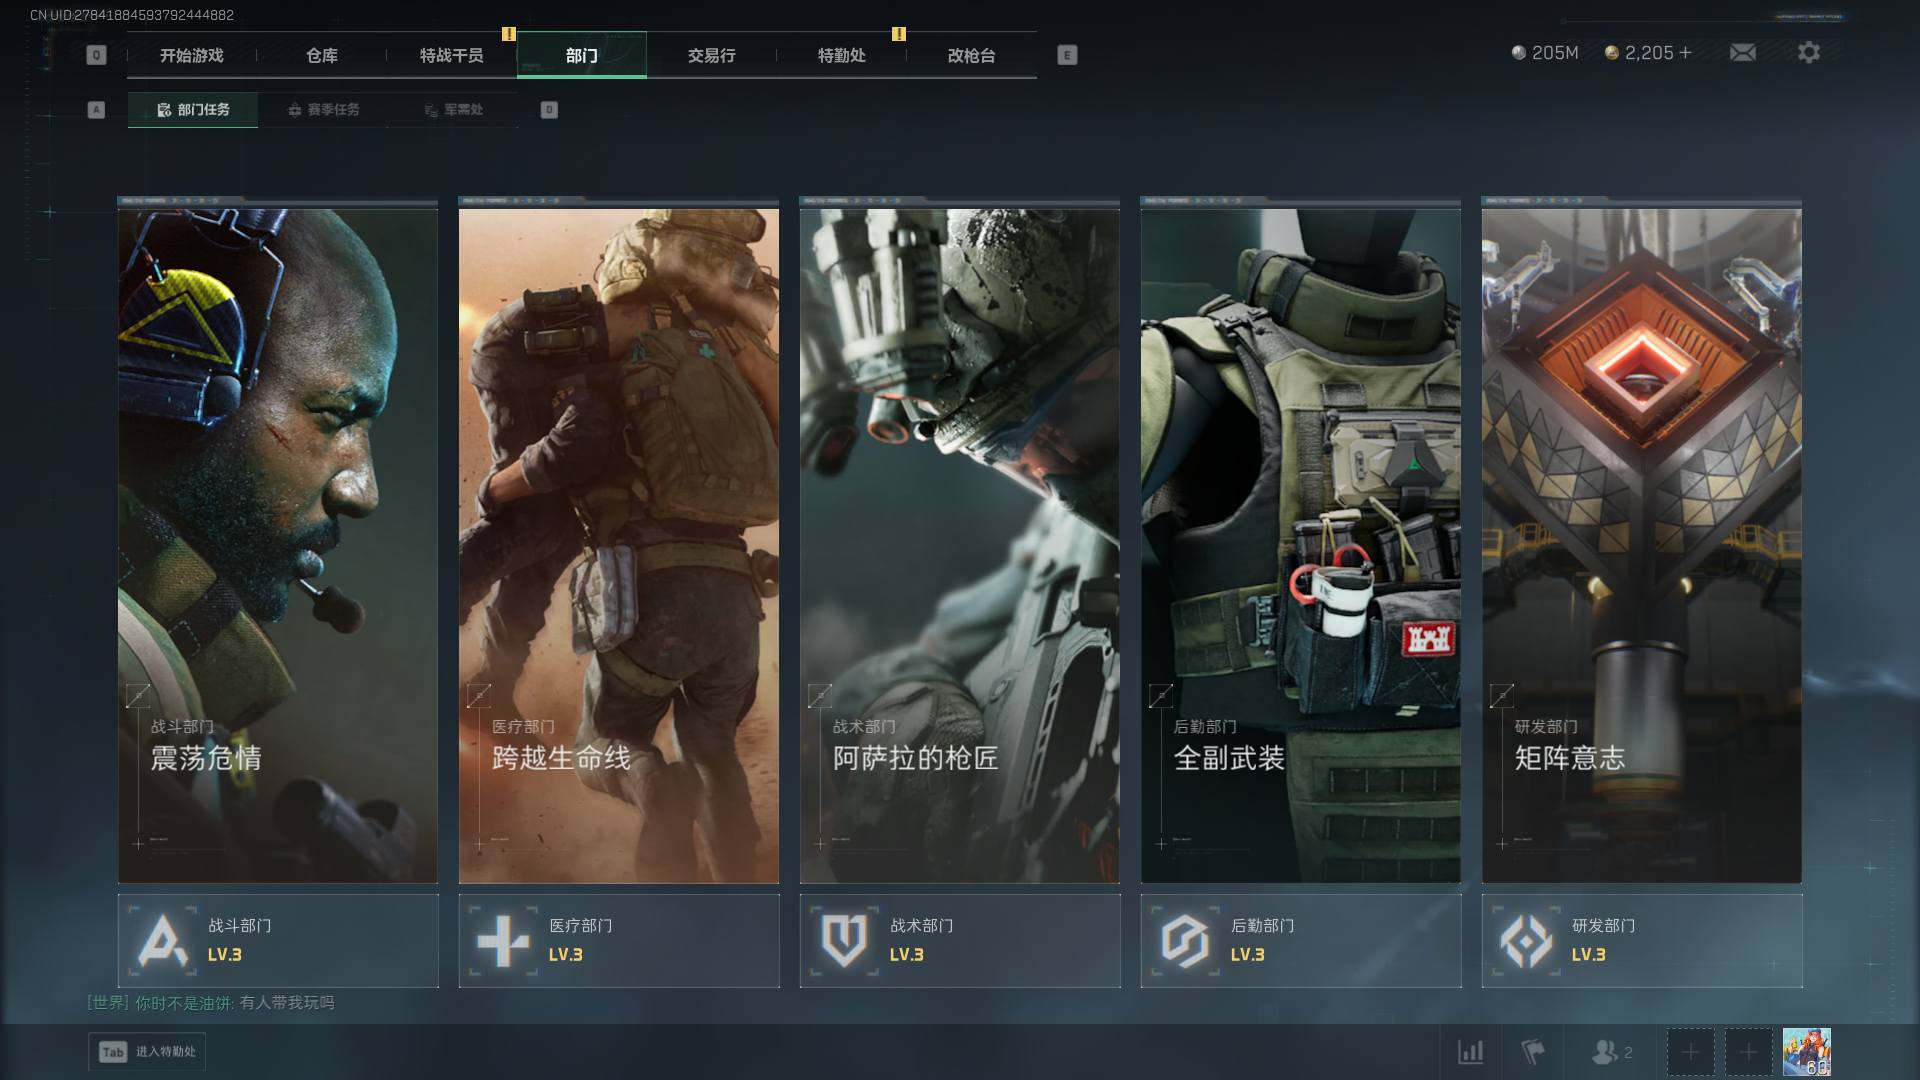
Task: Open the 仓库 tab
Action: [322, 56]
